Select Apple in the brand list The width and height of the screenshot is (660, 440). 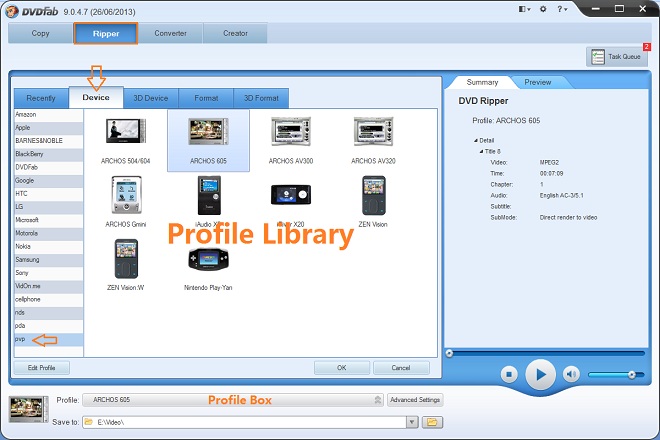48,128
